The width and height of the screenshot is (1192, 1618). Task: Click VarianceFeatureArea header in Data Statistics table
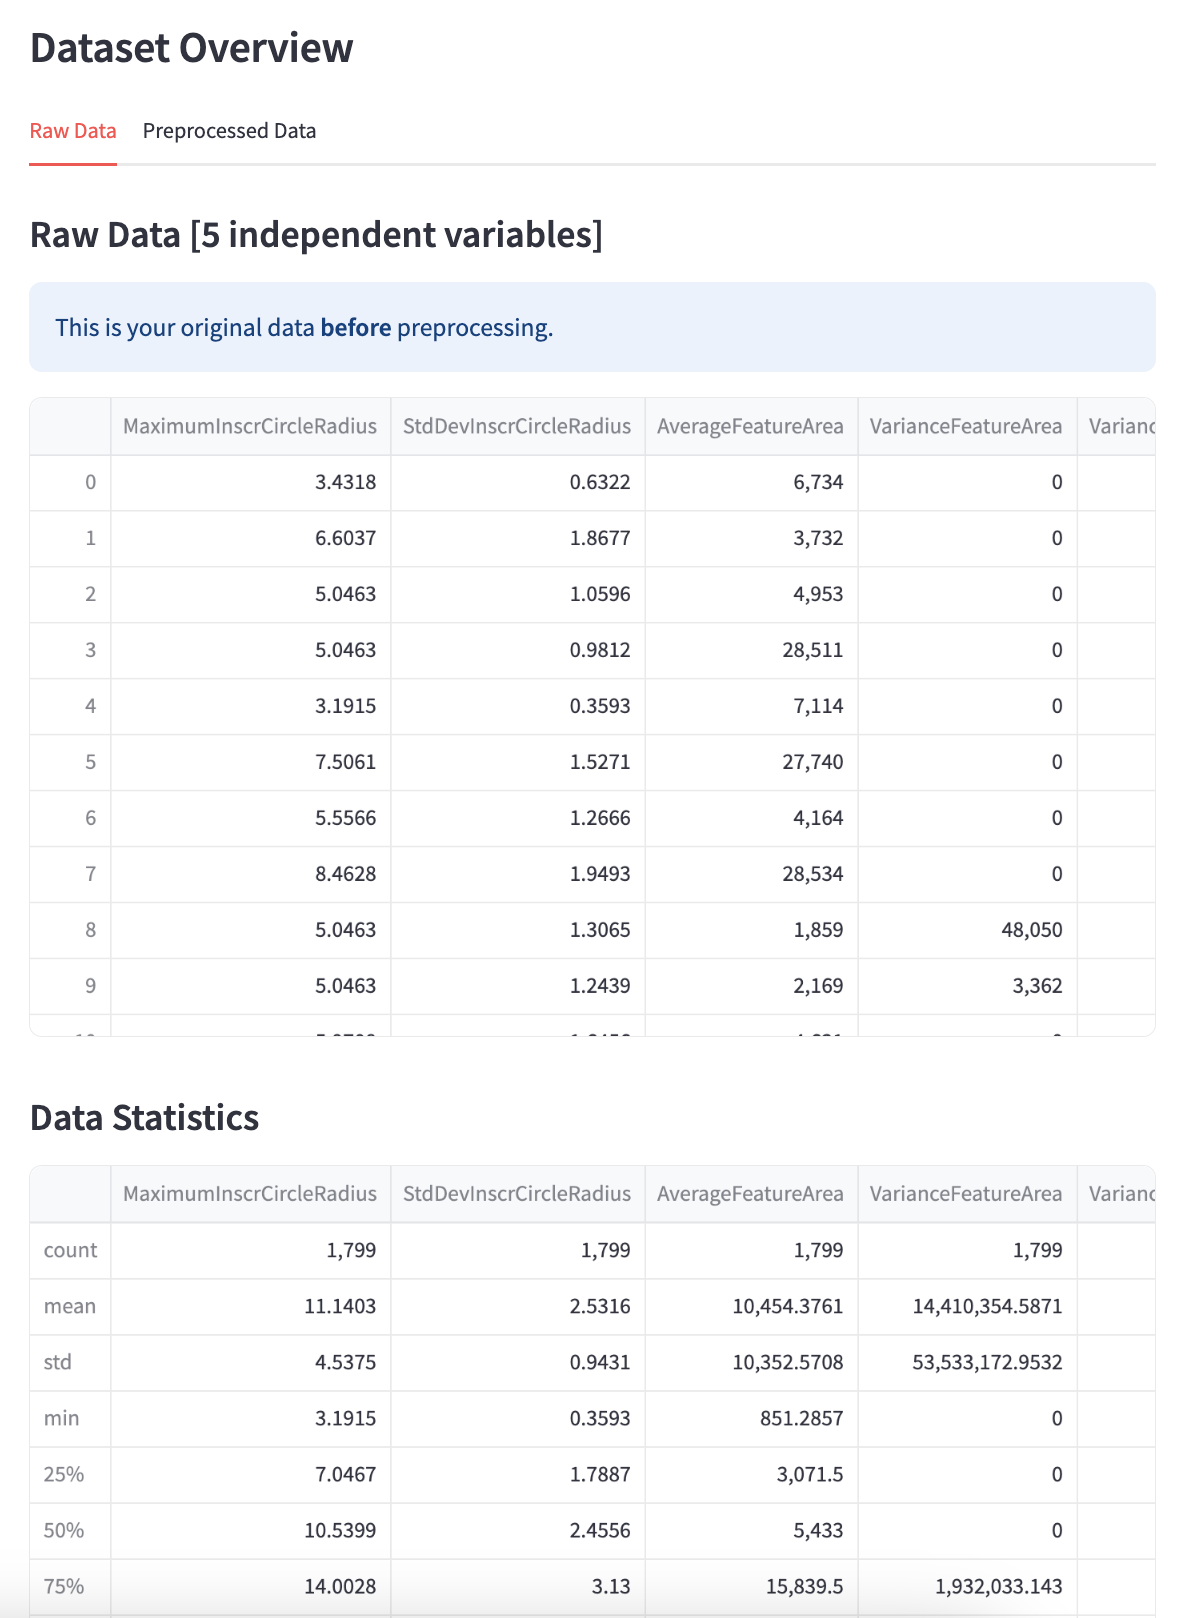[967, 1193]
